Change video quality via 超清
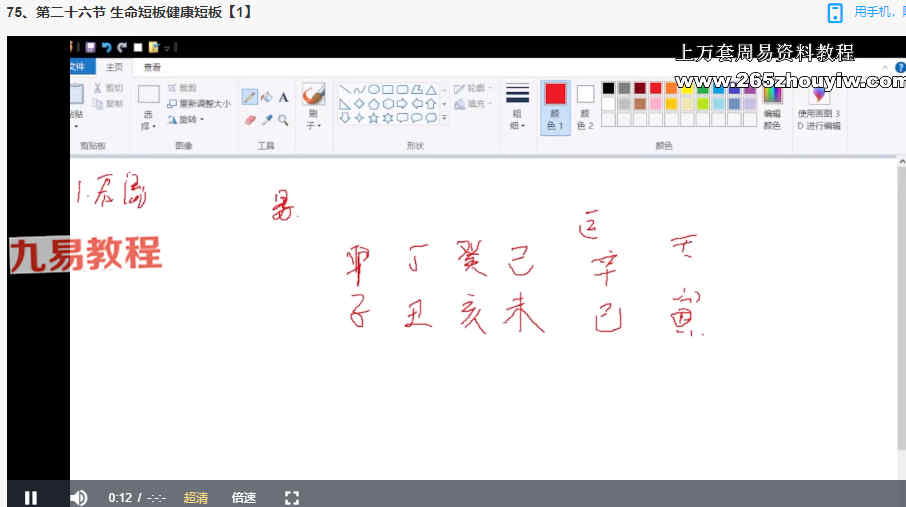Viewport: 906px width, 507px height. pyautogui.click(x=196, y=497)
